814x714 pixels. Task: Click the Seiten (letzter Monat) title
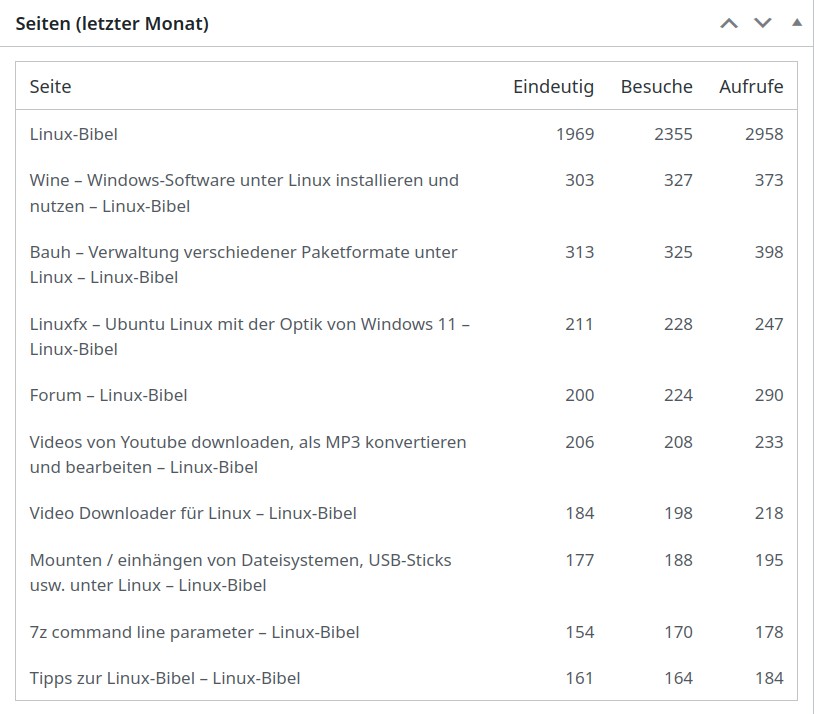pos(112,24)
